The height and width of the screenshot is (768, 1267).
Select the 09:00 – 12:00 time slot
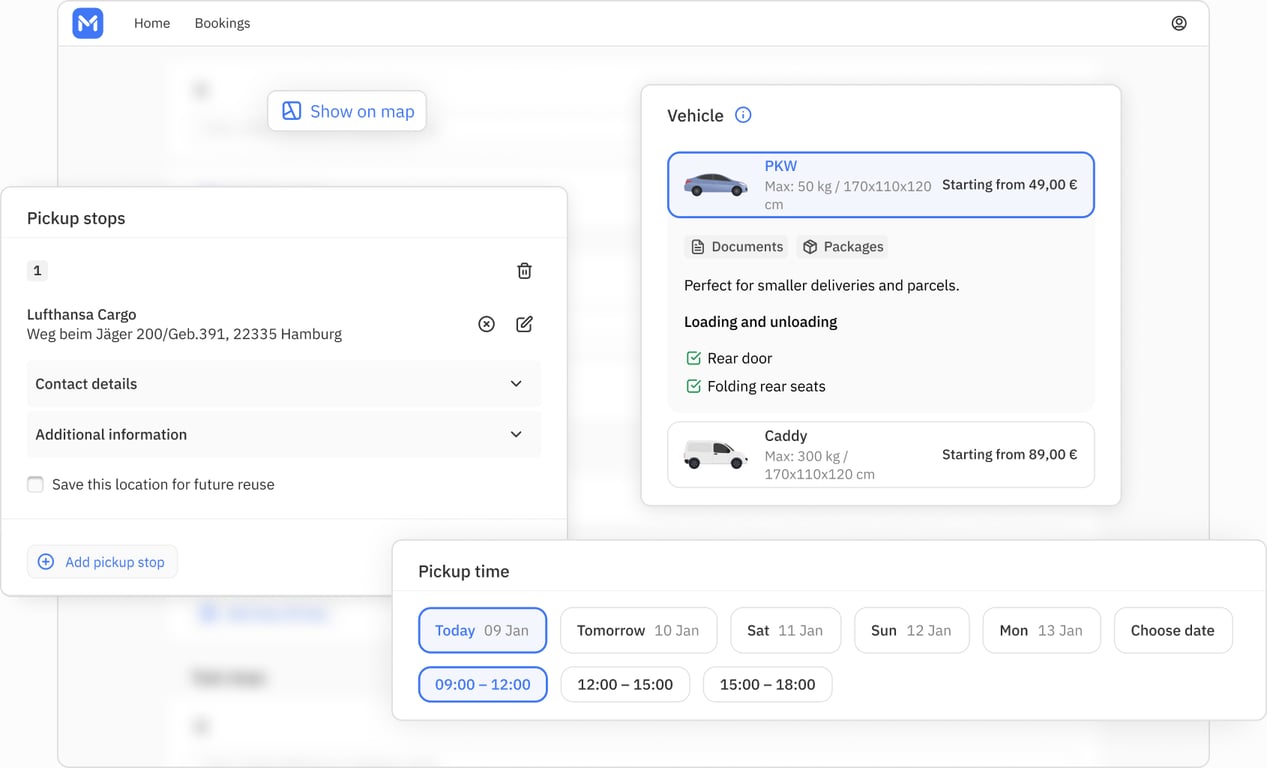coord(482,685)
